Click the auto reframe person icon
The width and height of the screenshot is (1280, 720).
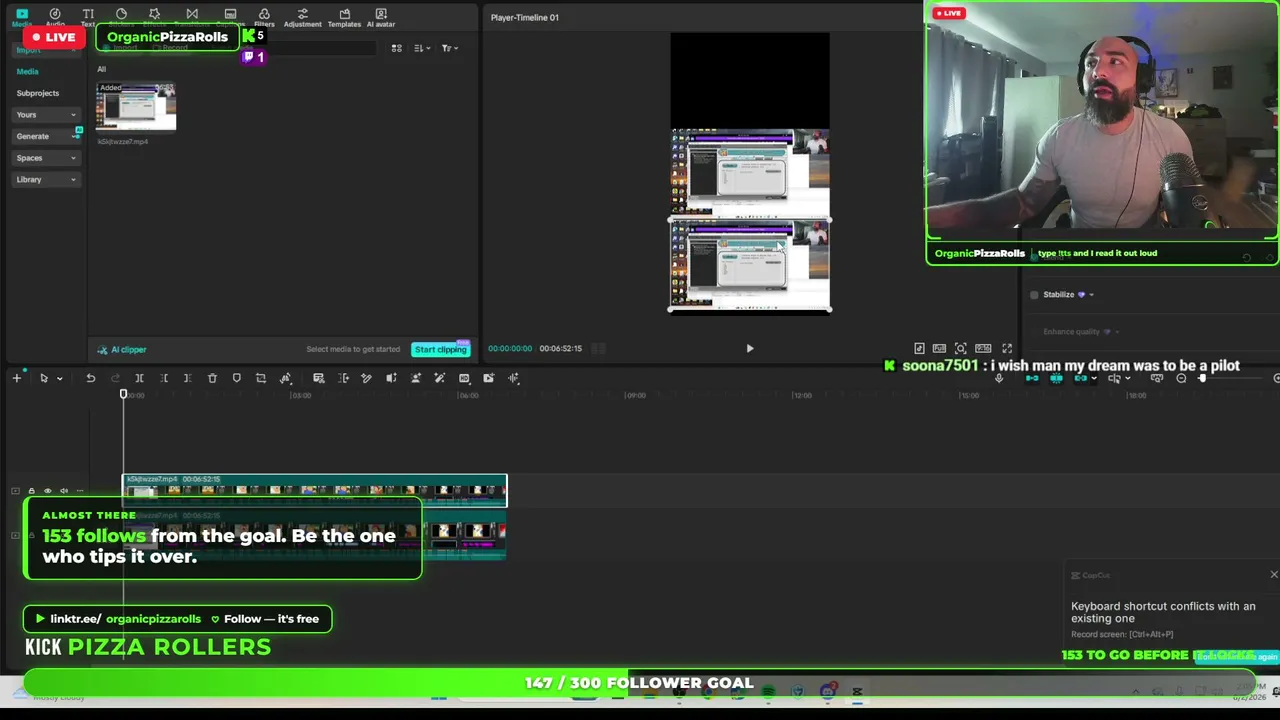(416, 378)
